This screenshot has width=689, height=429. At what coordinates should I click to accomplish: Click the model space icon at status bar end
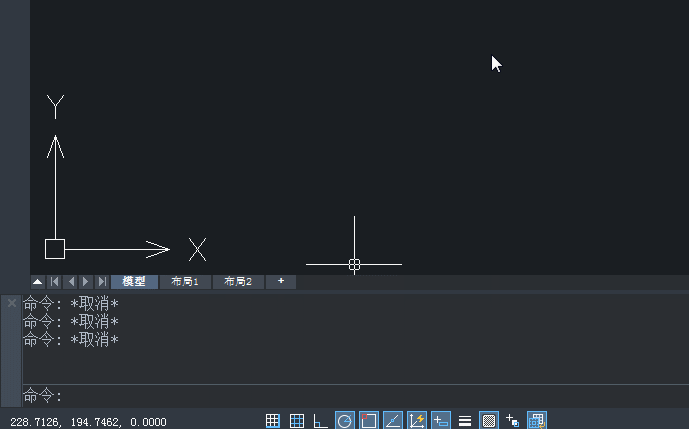pyautogui.click(x=537, y=421)
